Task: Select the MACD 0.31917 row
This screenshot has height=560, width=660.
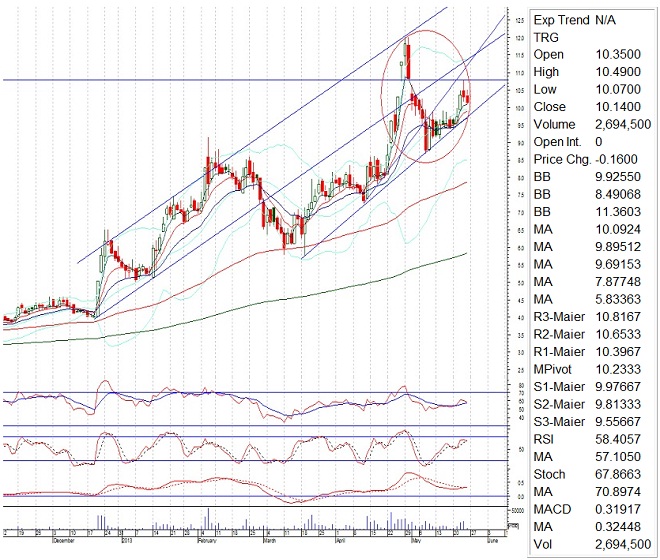Action: [x=590, y=509]
